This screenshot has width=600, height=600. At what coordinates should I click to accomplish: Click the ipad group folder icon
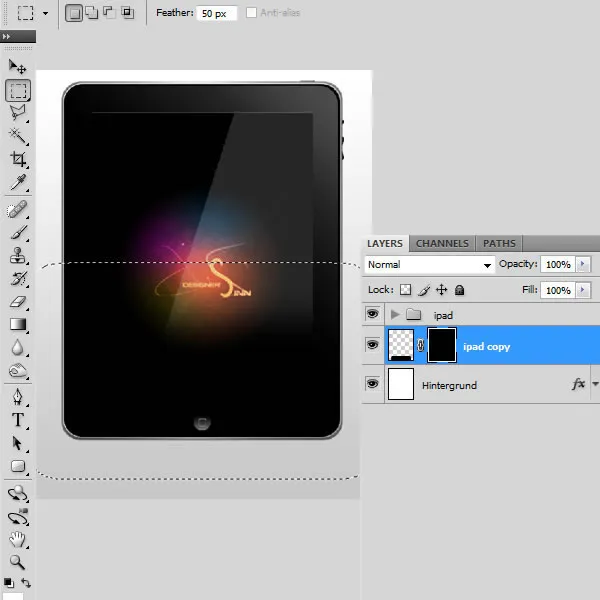(414, 315)
